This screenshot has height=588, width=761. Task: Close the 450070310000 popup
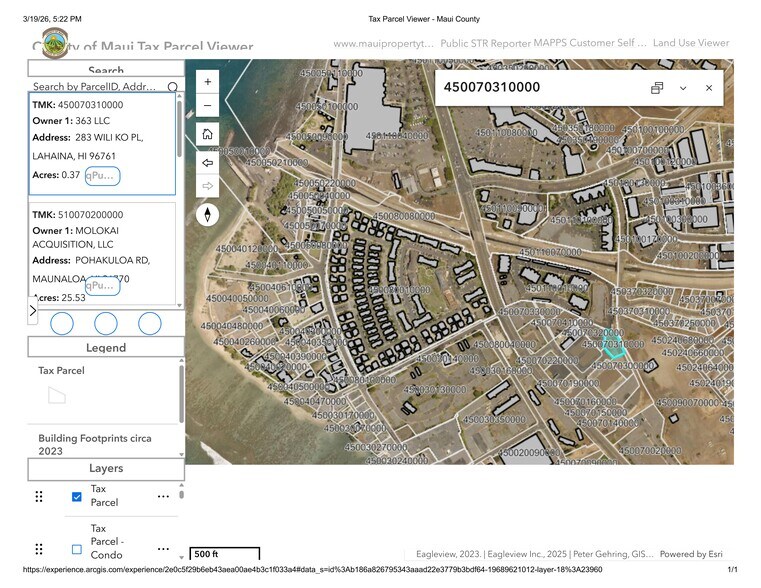[x=709, y=88]
